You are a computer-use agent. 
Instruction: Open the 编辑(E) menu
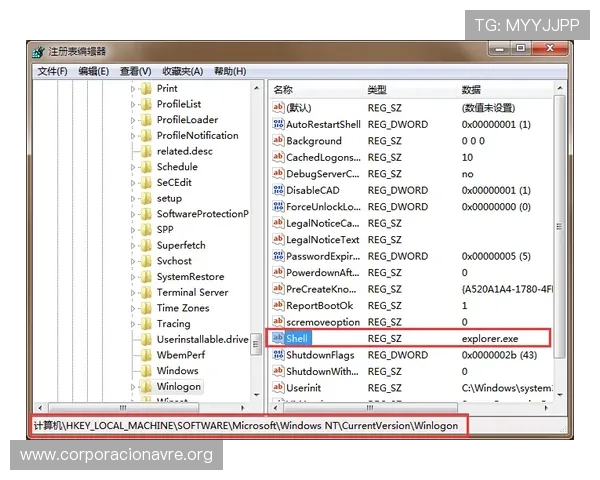94,72
